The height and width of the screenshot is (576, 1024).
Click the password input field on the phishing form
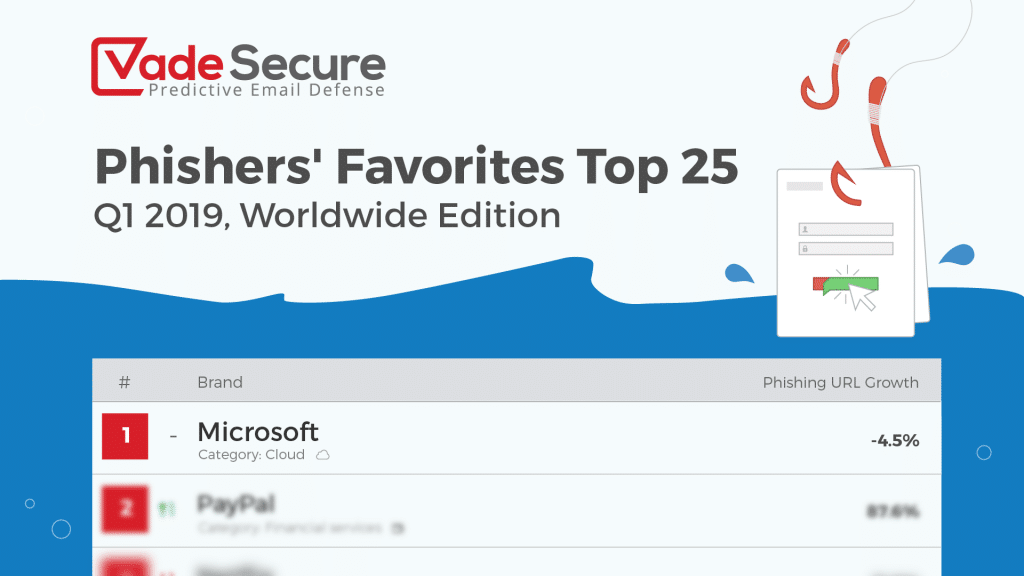point(850,248)
